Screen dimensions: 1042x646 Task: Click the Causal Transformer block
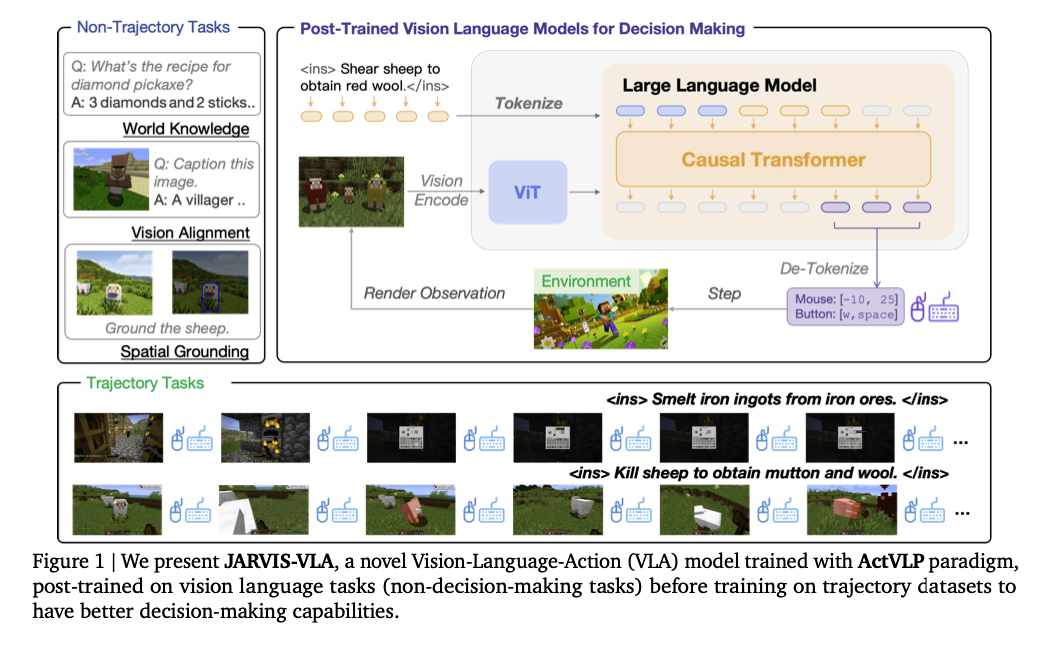[774, 160]
